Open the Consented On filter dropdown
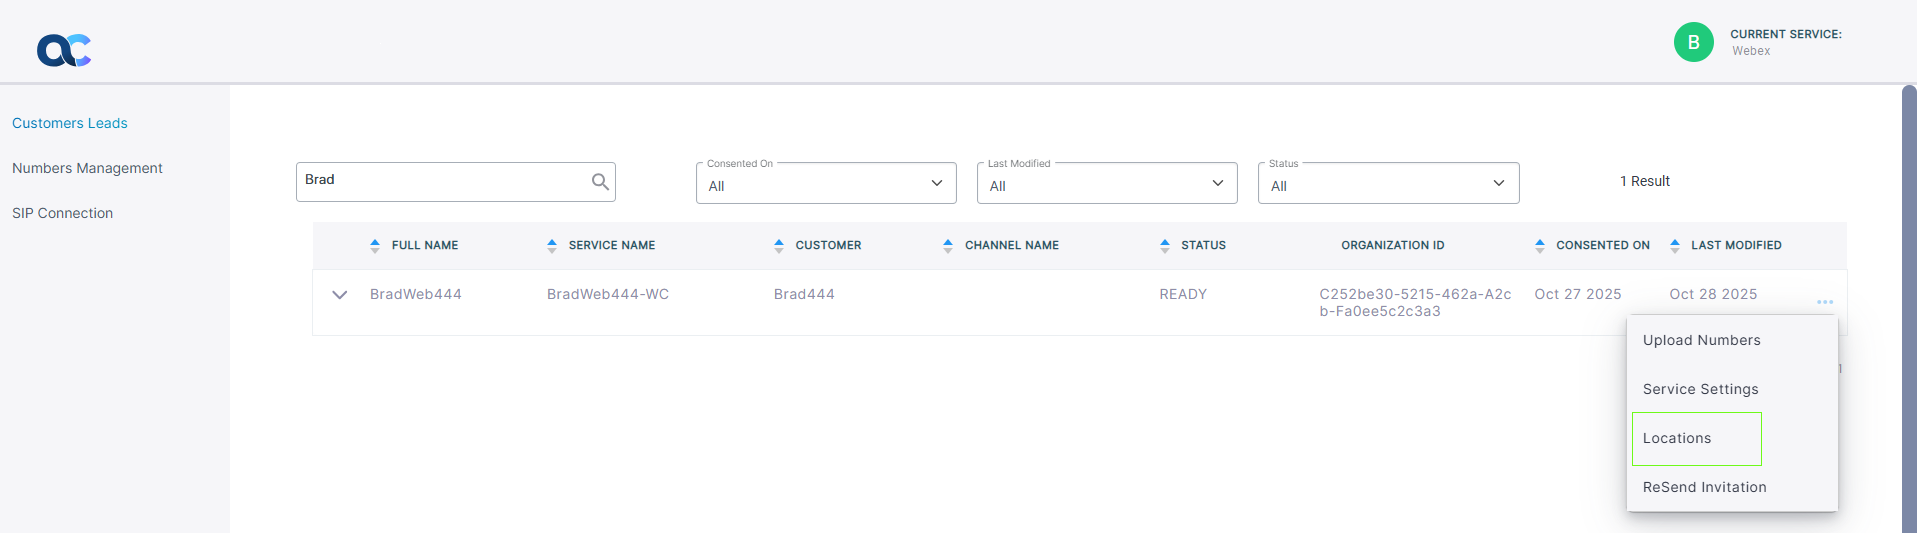The width and height of the screenshot is (1917, 533). click(826, 184)
